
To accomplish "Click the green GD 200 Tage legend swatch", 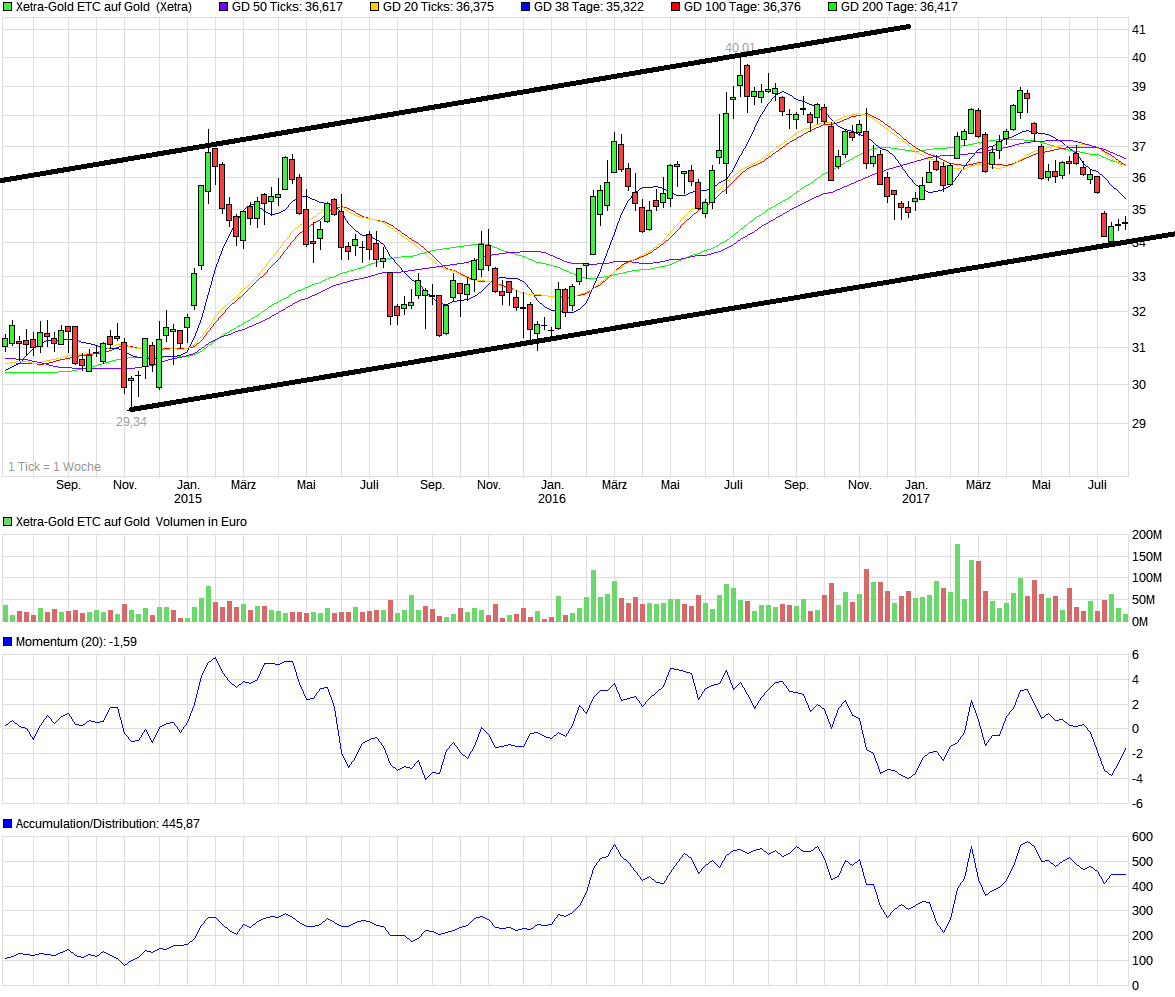I will tap(833, 7).
